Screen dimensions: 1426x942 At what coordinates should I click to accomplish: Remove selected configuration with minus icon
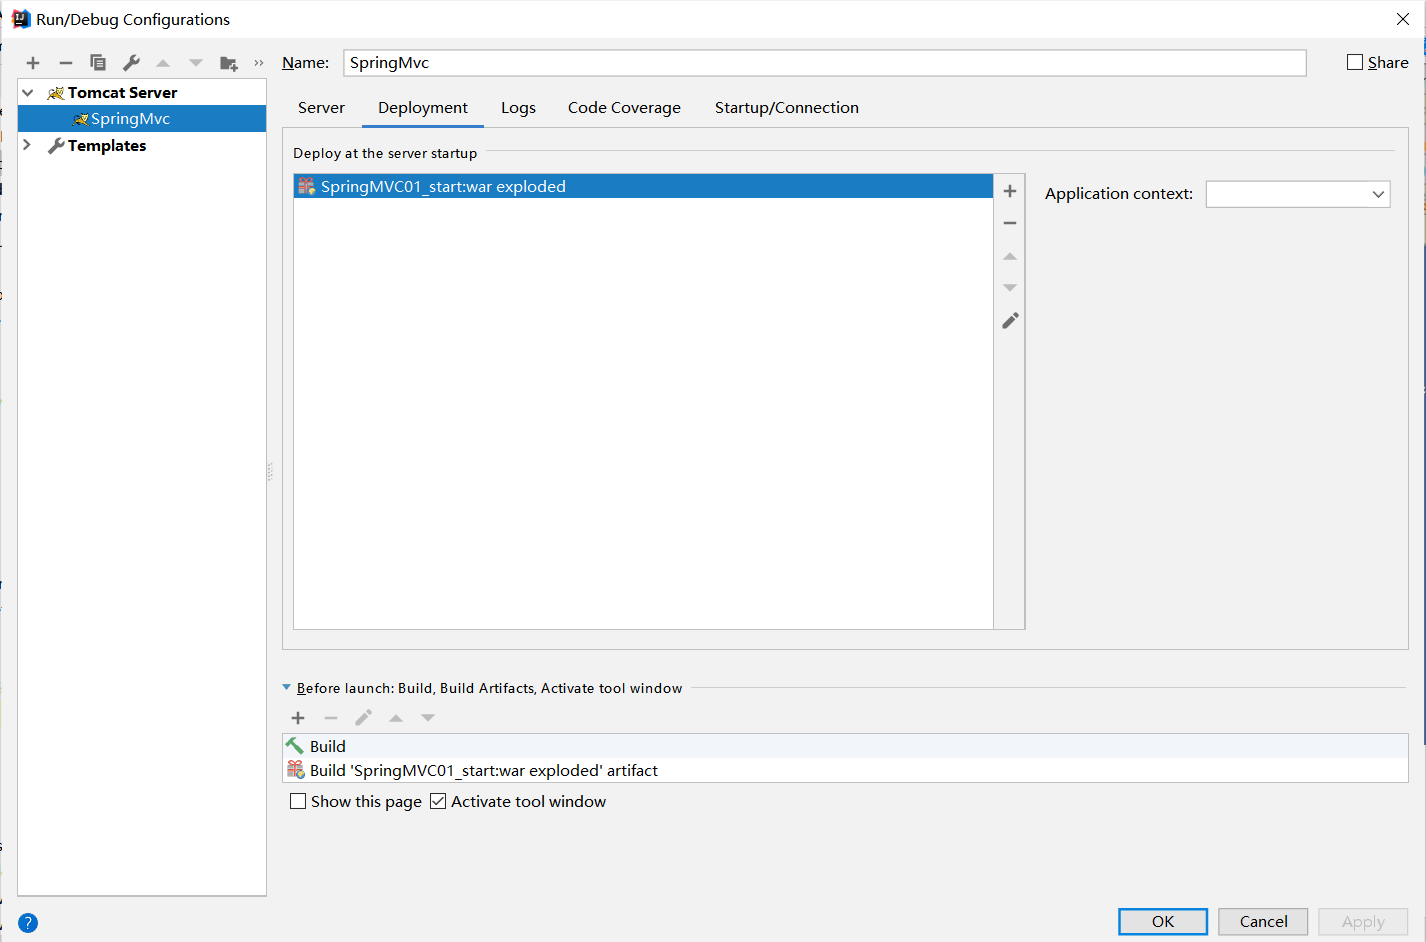(66, 63)
